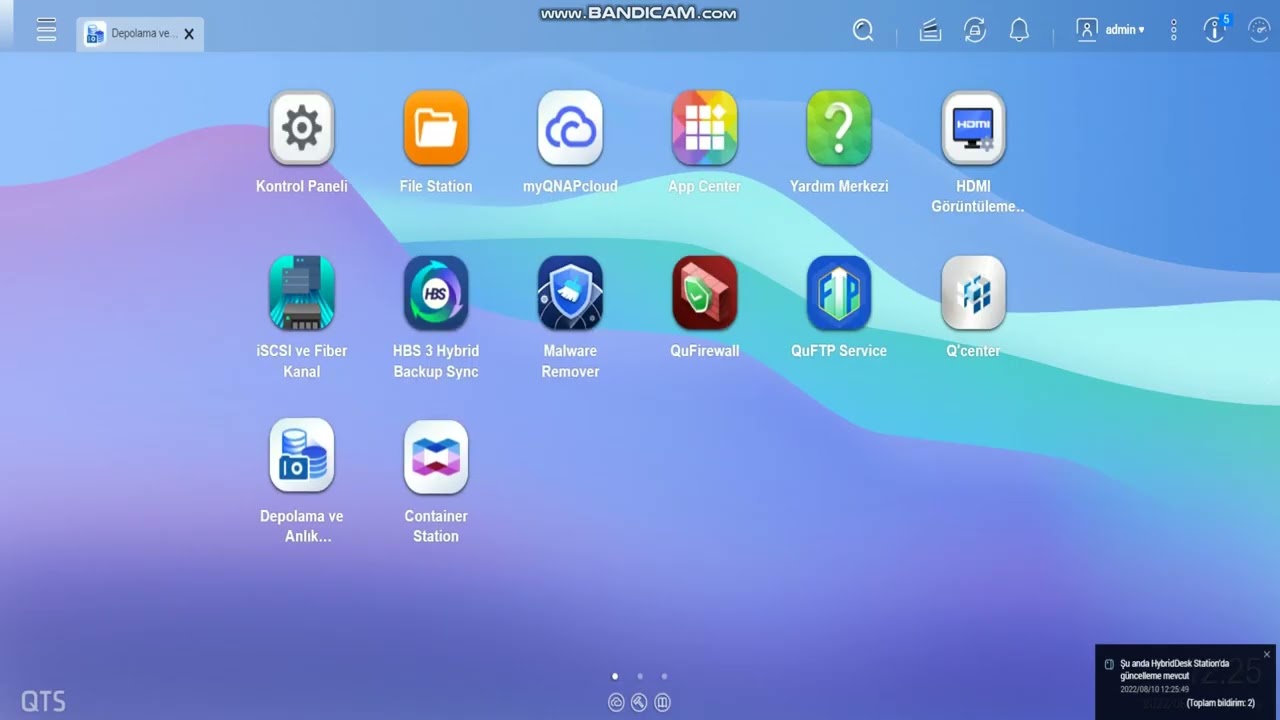Image resolution: width=1280 pixels, height=720 pixels.
Task: Open Depolama ve Anlık... app icon
Action: tap(302, 456)
